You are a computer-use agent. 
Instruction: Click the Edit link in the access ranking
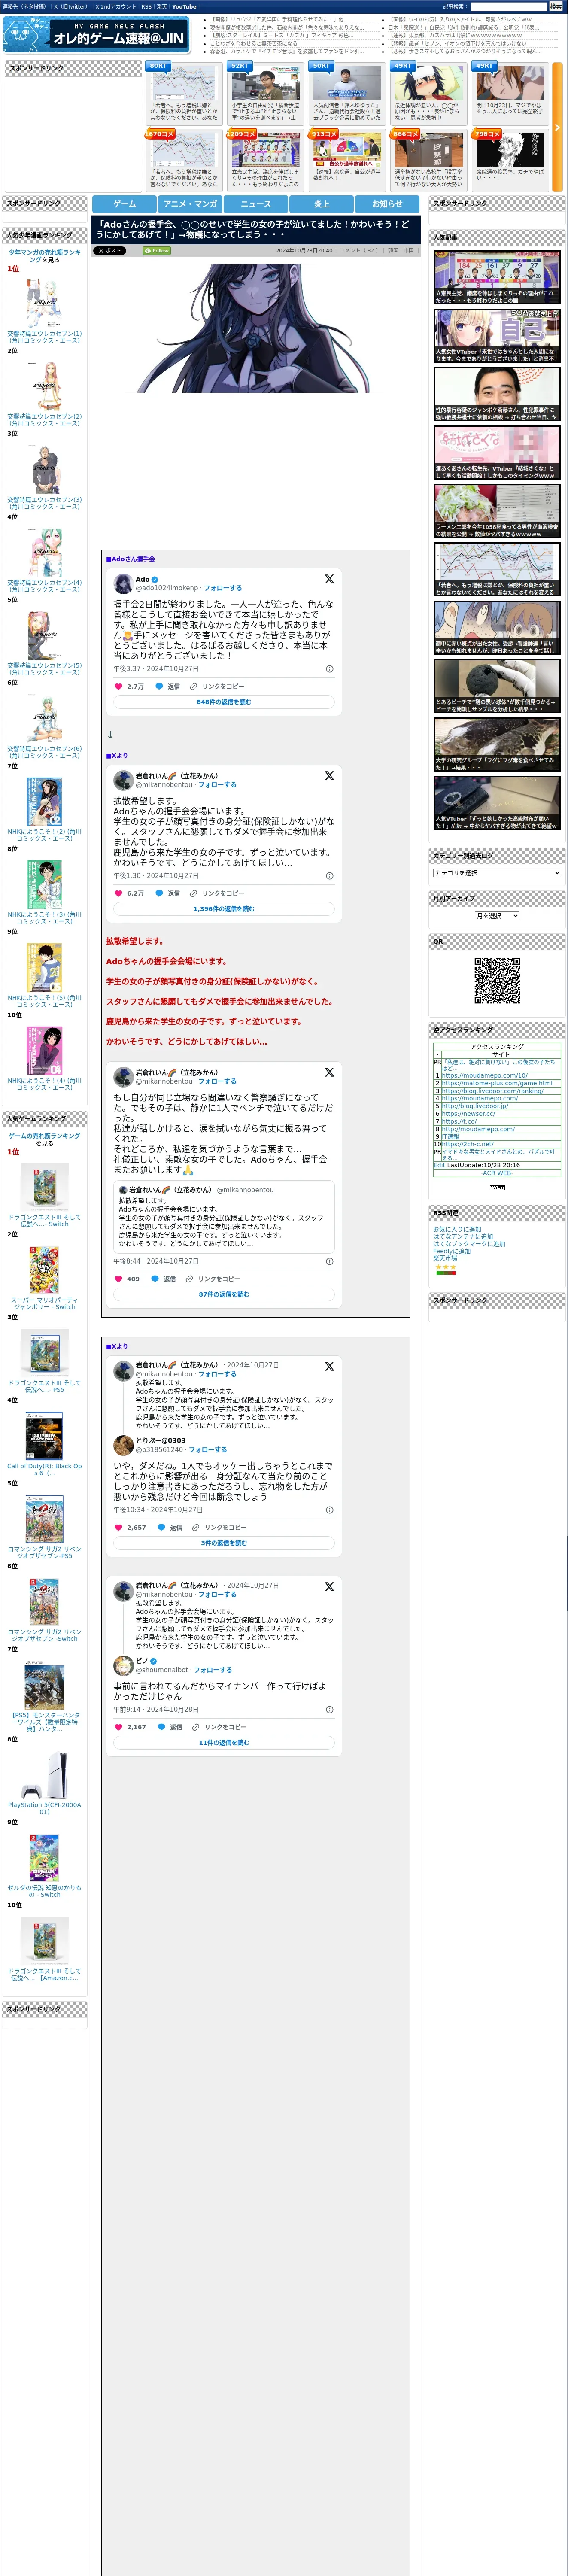439,1165
